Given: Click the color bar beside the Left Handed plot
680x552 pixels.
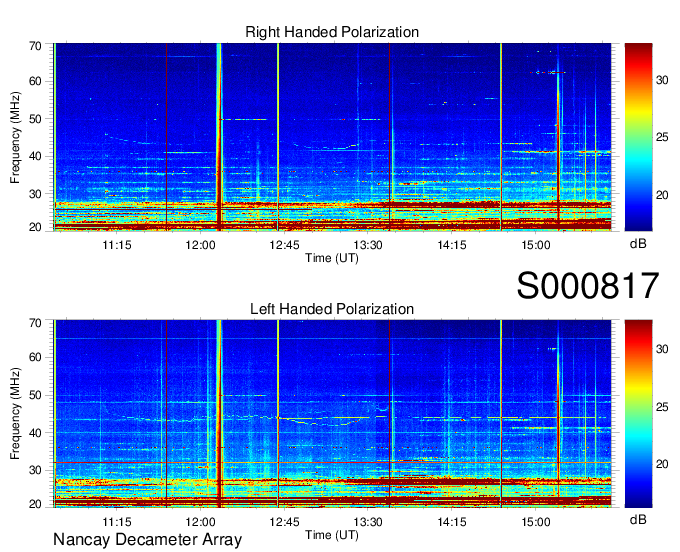Looking at the screenshot, I should pos(638,414).
